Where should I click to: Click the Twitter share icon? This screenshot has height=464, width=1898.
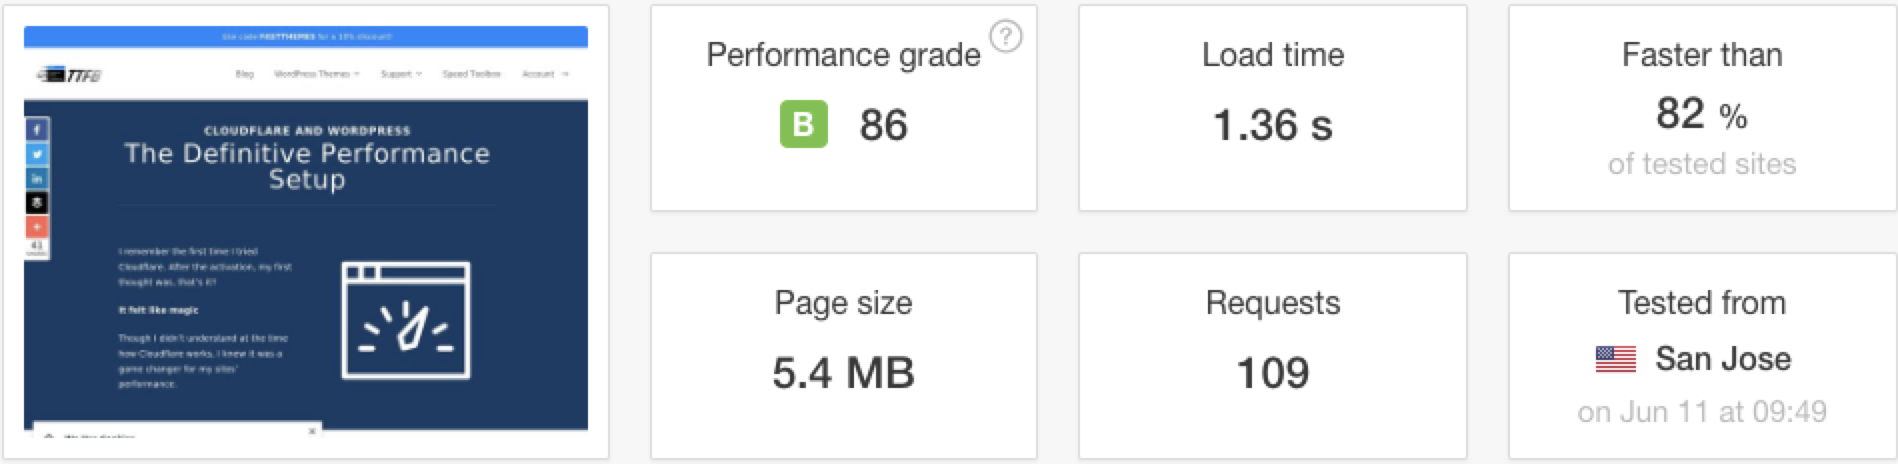coord(37,154)
